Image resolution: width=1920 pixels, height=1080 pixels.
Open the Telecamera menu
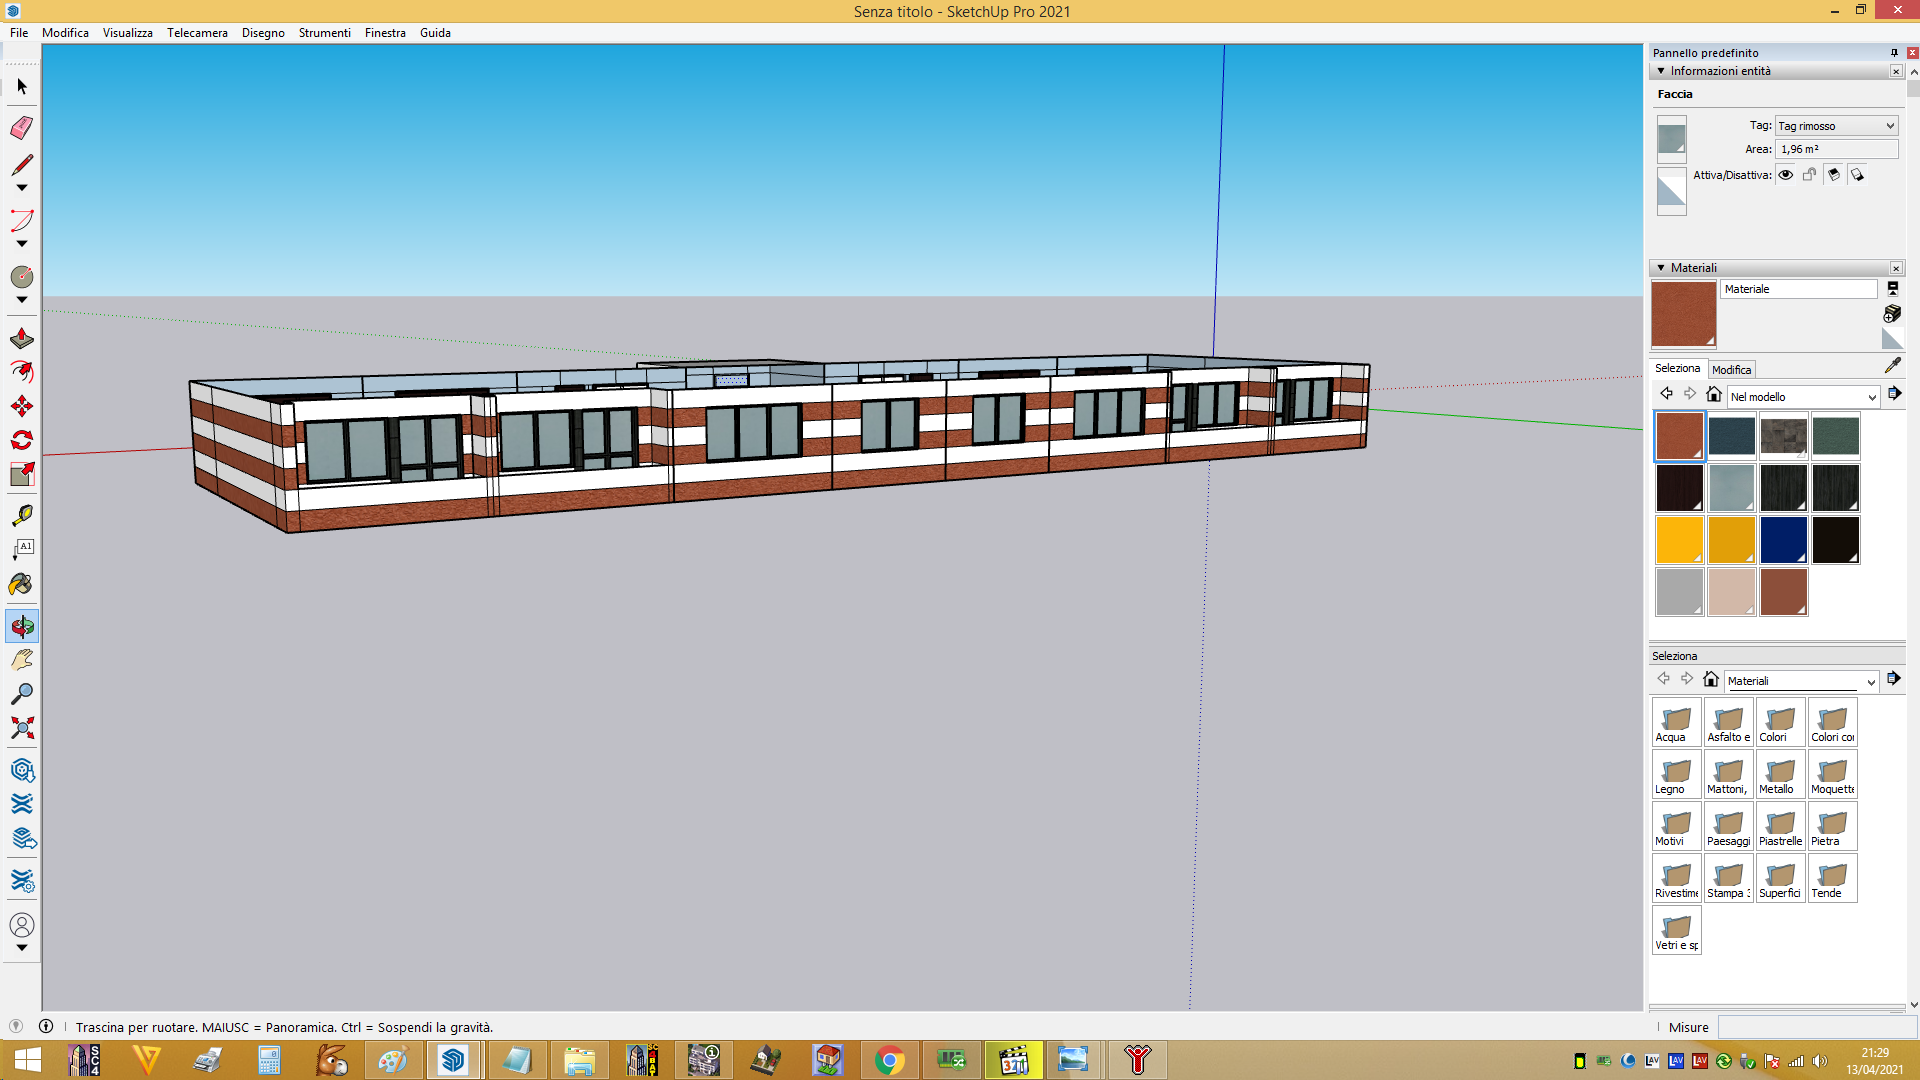tap(197, 33)
